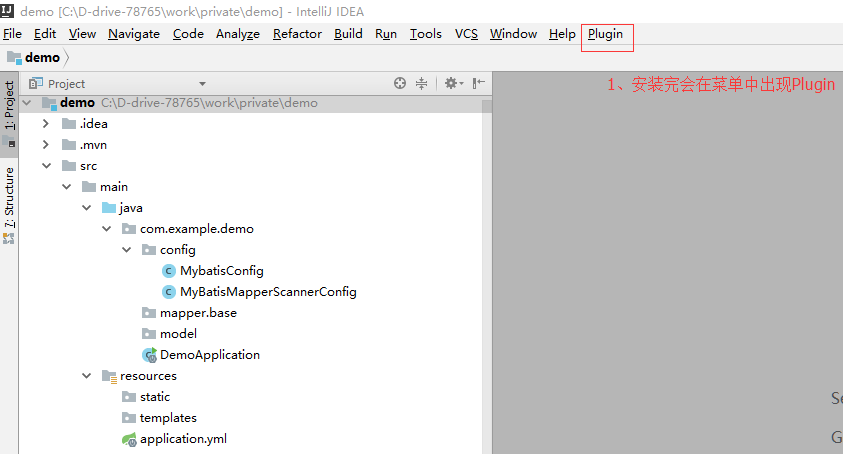Open the Help menu

click(x=562, y=34)
